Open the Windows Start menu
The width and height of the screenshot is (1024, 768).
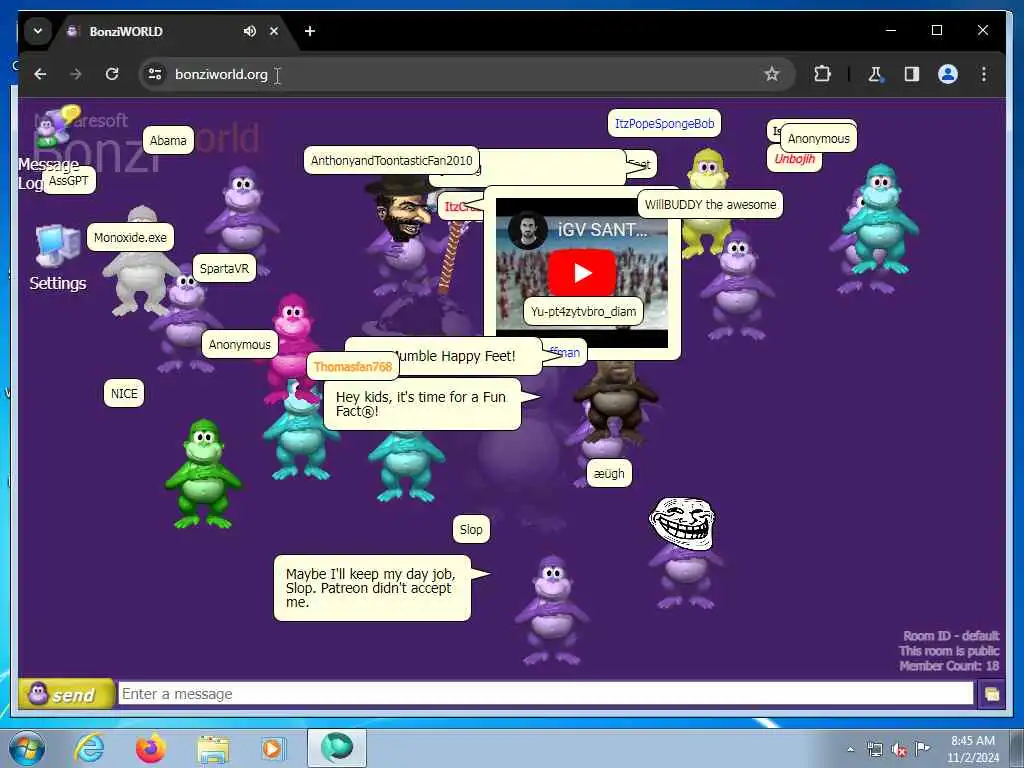[x=27, y=749]
